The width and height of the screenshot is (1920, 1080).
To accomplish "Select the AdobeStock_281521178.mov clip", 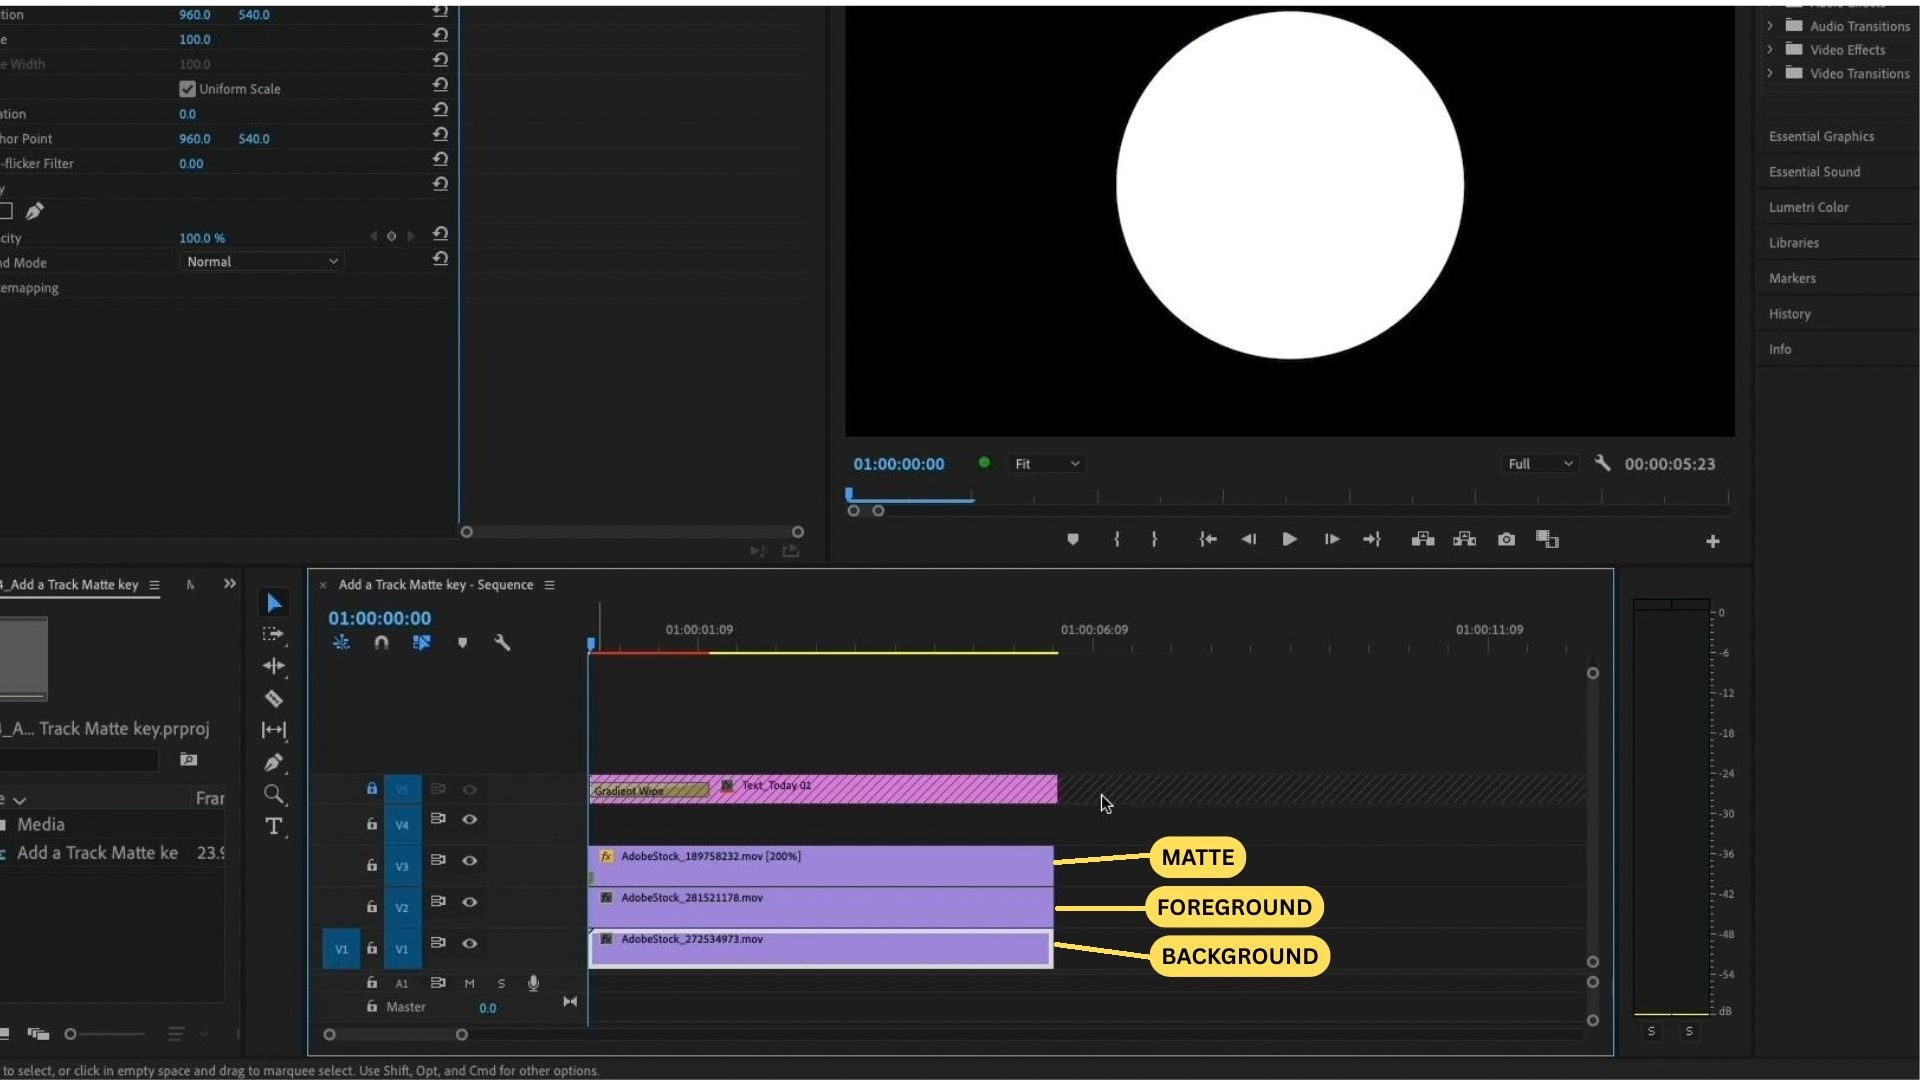I will (x=821, y=907).
